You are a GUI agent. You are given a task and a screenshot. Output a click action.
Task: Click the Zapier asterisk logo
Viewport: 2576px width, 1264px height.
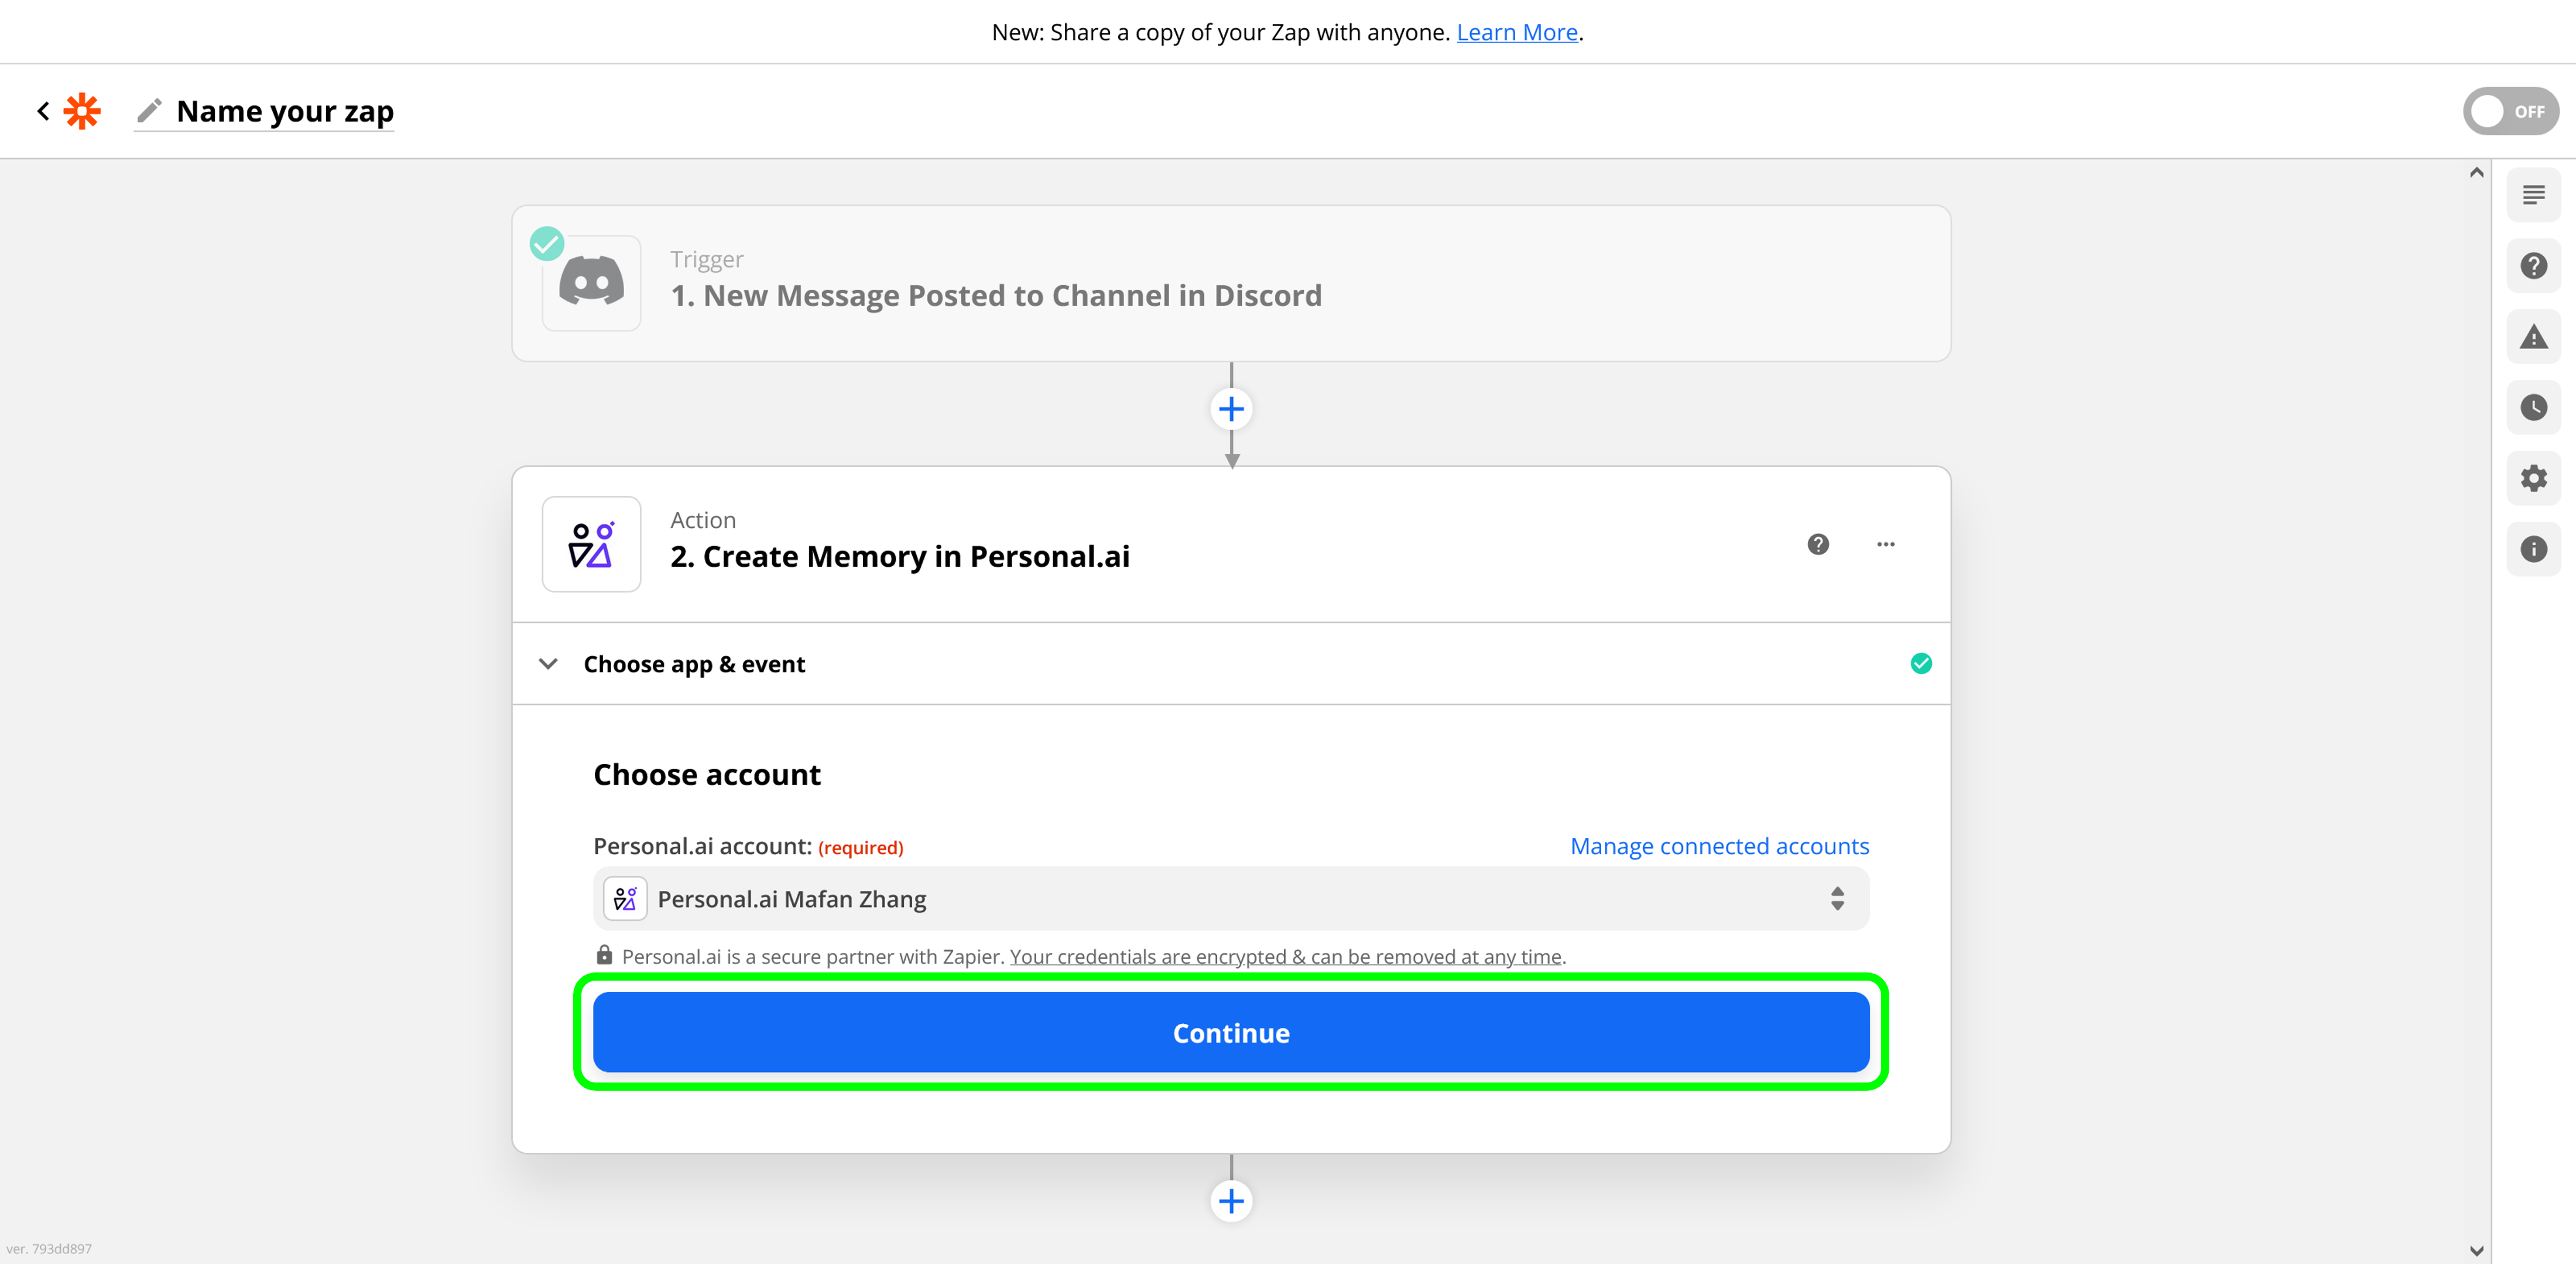click(x=82, y=111)
